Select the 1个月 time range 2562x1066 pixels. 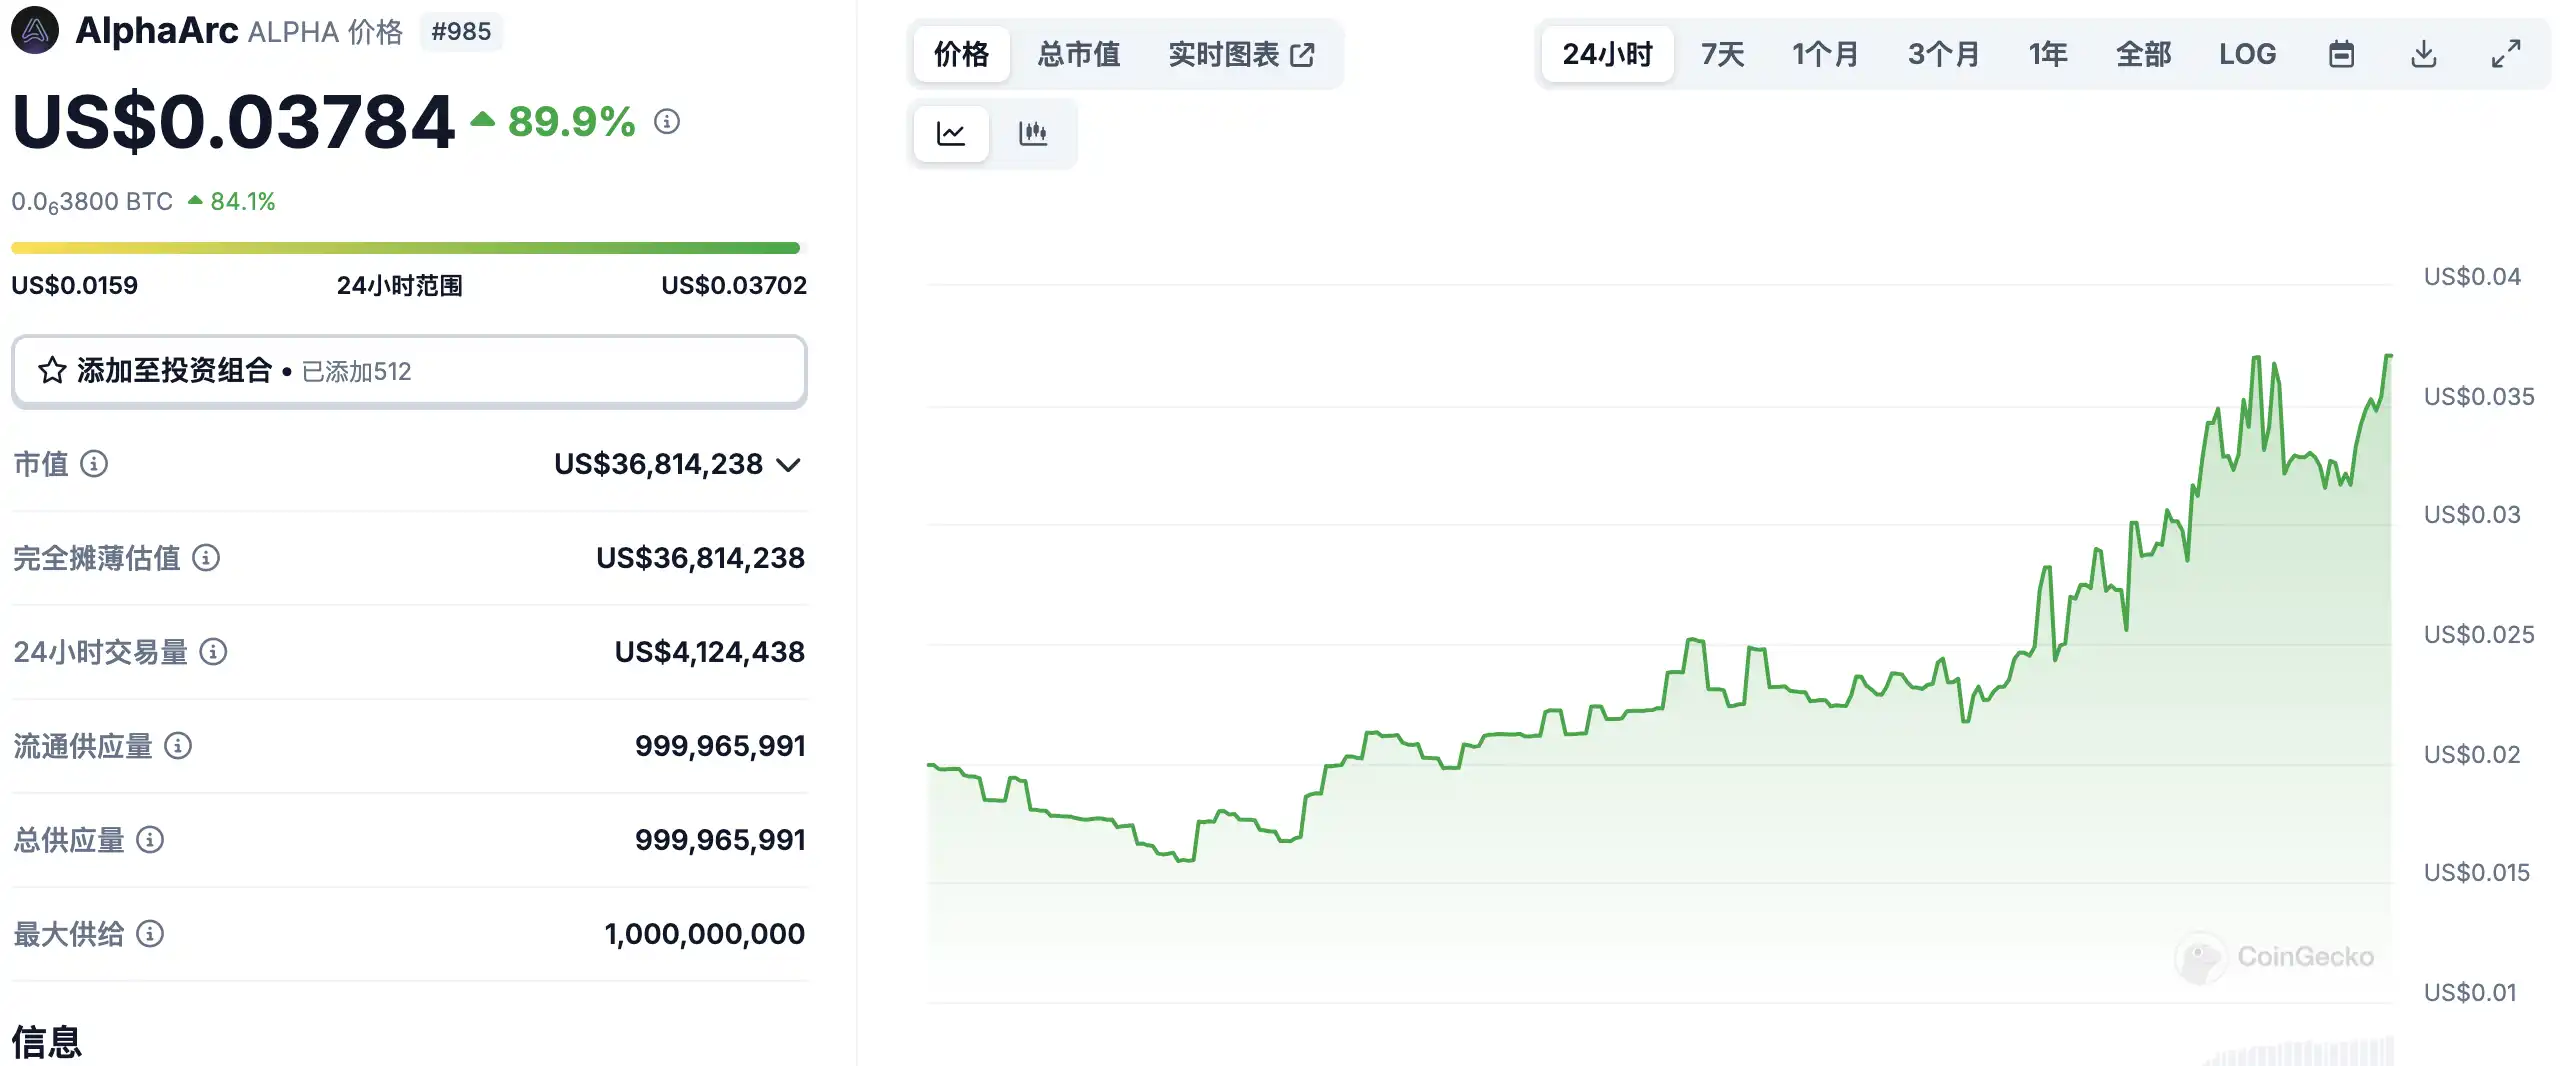pyautogui.click(x=1825, y=54)
